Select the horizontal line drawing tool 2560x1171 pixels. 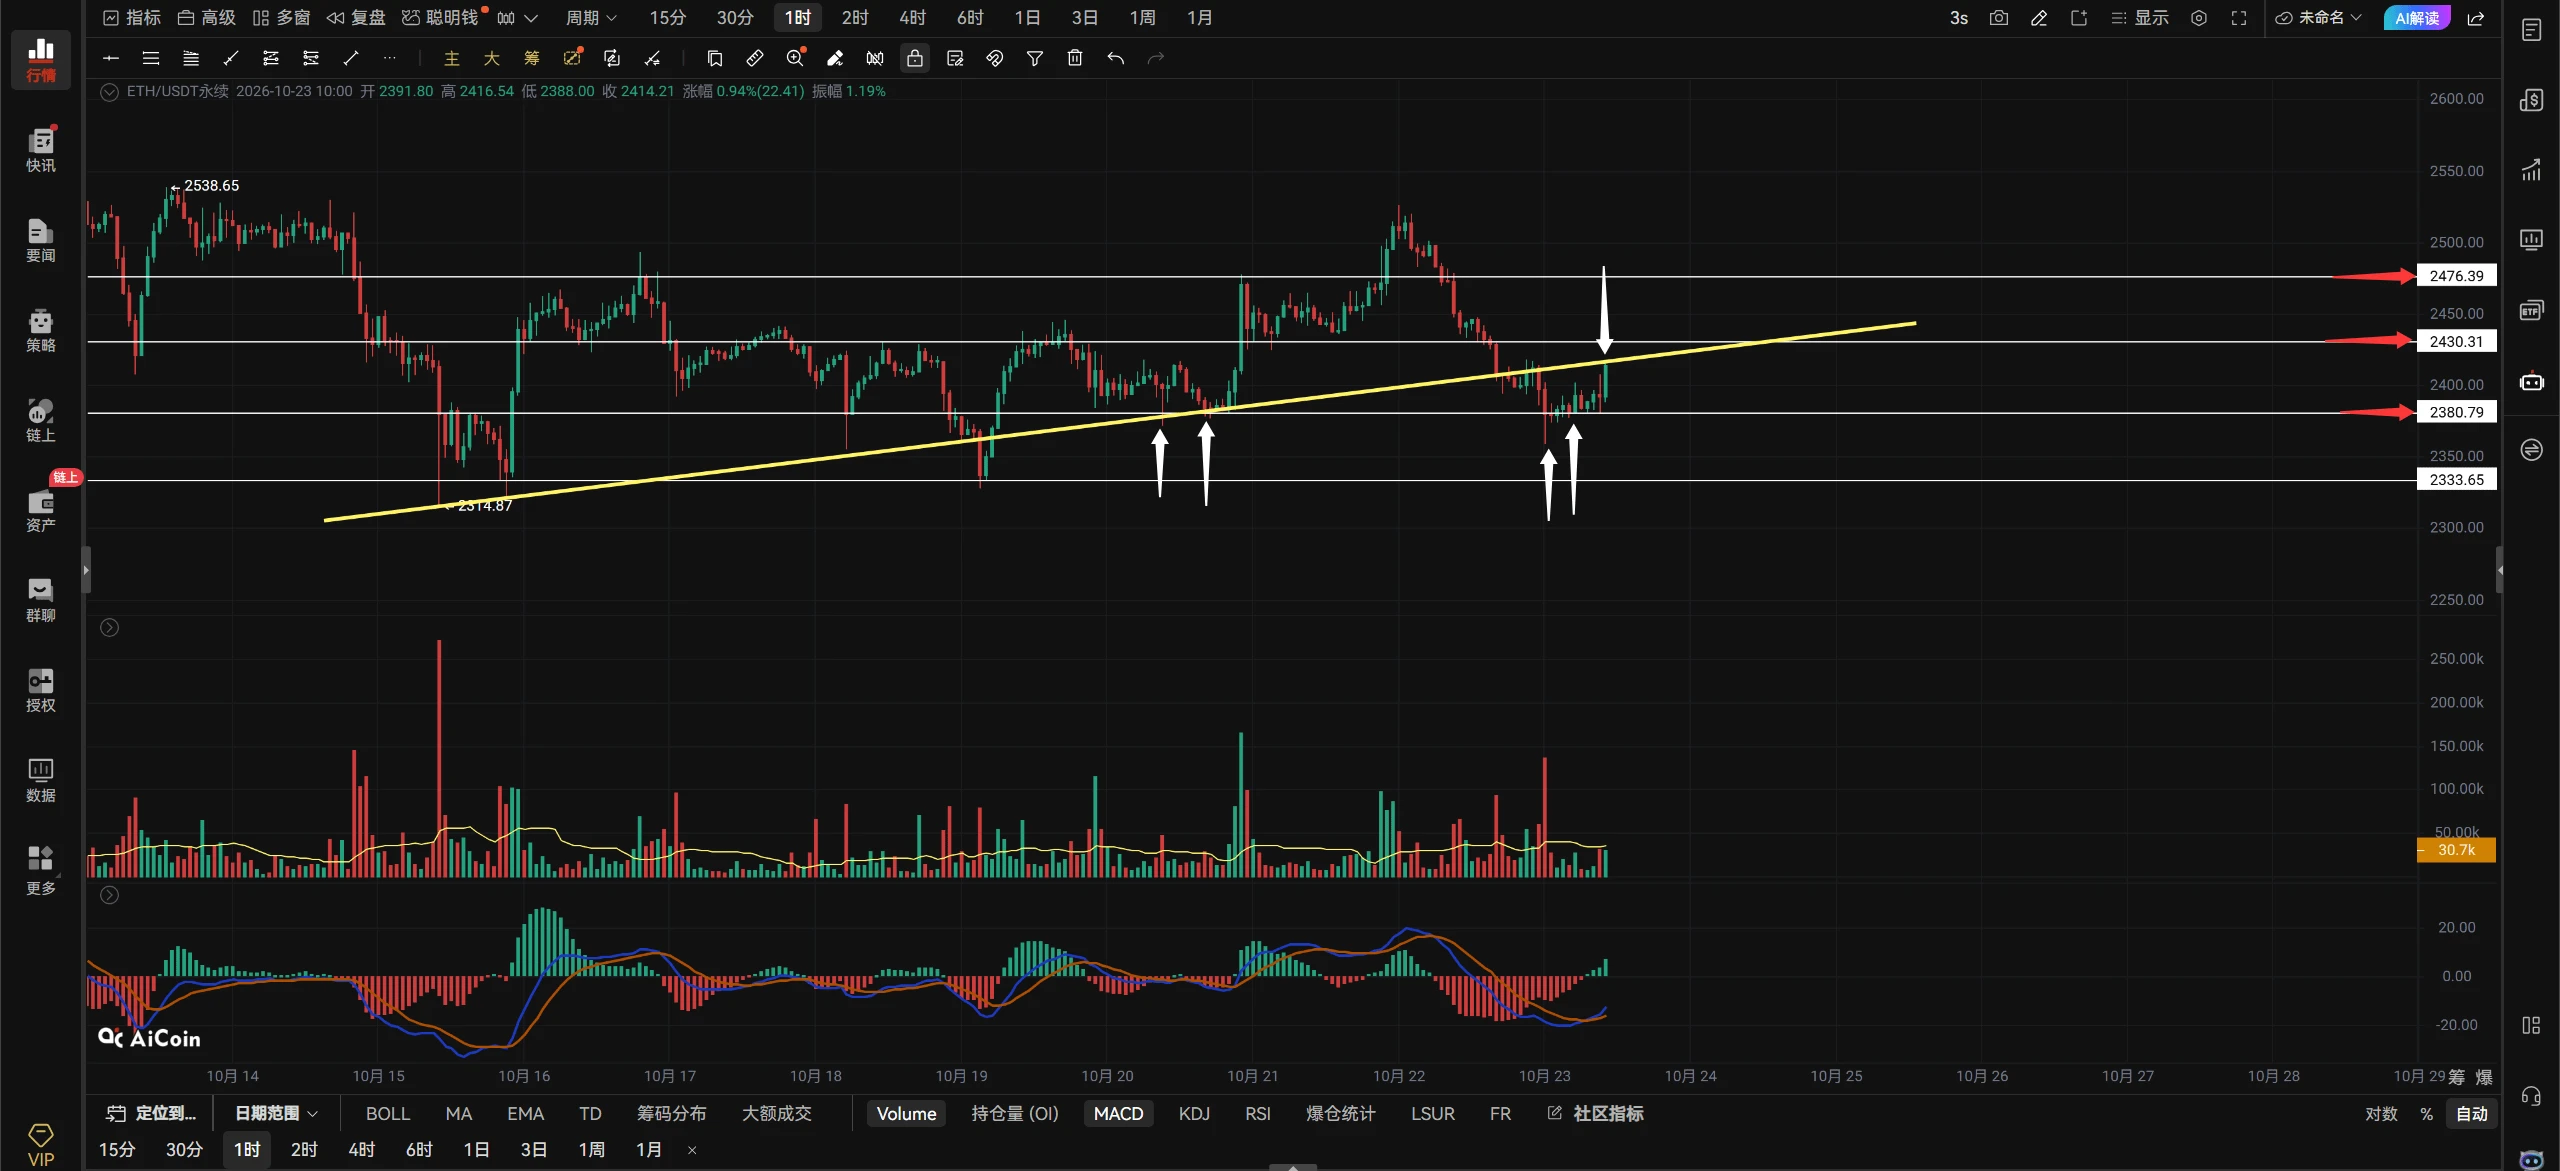tap(111, 59)
